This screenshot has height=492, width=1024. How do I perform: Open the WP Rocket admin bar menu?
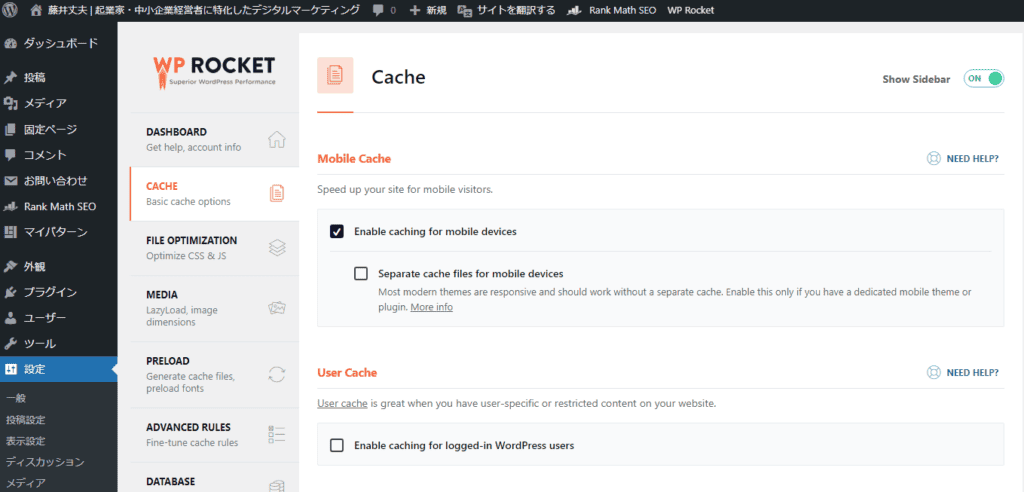click(690, 10)
